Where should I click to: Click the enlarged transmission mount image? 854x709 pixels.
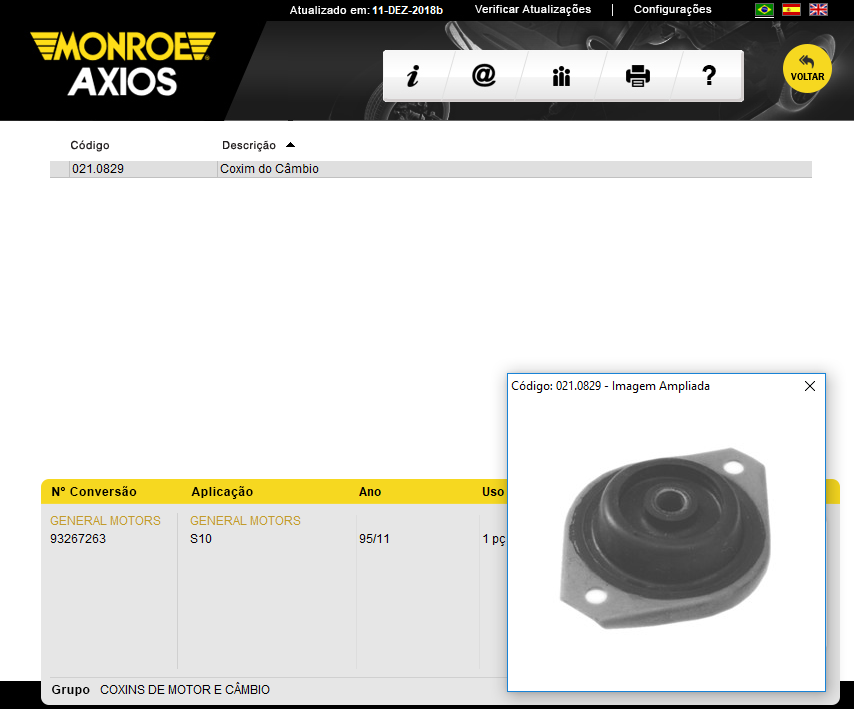pyautogui.click(x=665, y=535)
